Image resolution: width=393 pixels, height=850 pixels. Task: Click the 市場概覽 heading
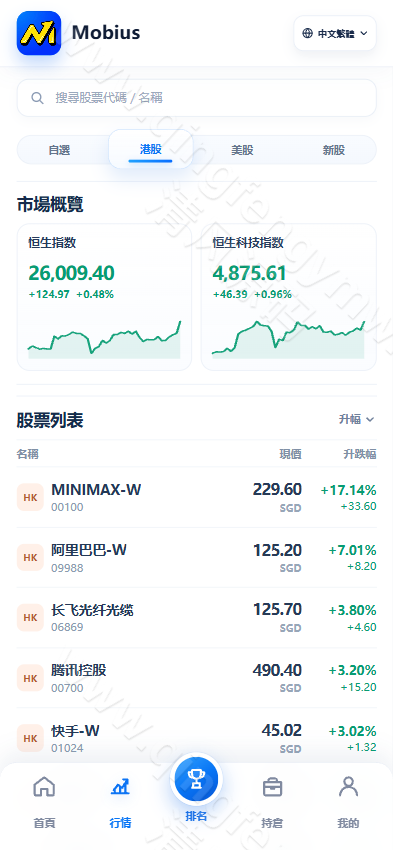tap(50, 205)
